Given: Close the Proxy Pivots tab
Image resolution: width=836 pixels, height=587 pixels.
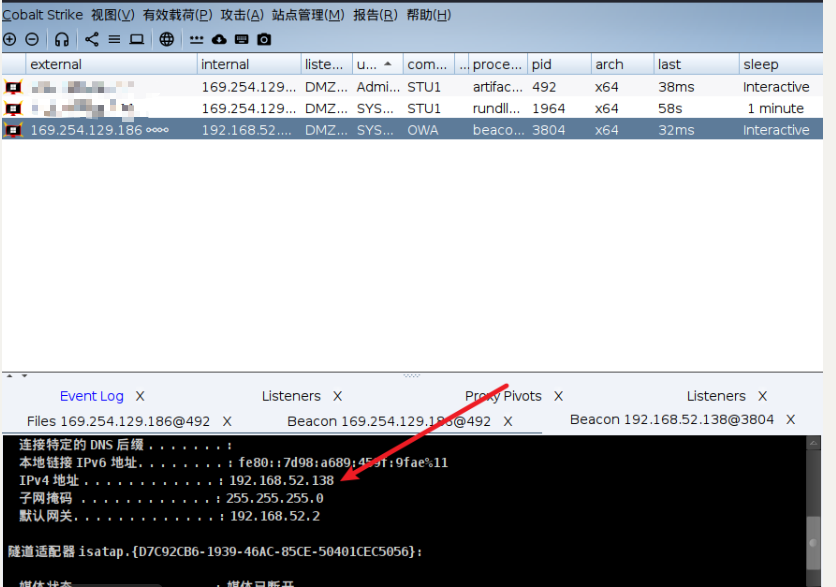Looking at the screenshot, I should tap(558, 396).
